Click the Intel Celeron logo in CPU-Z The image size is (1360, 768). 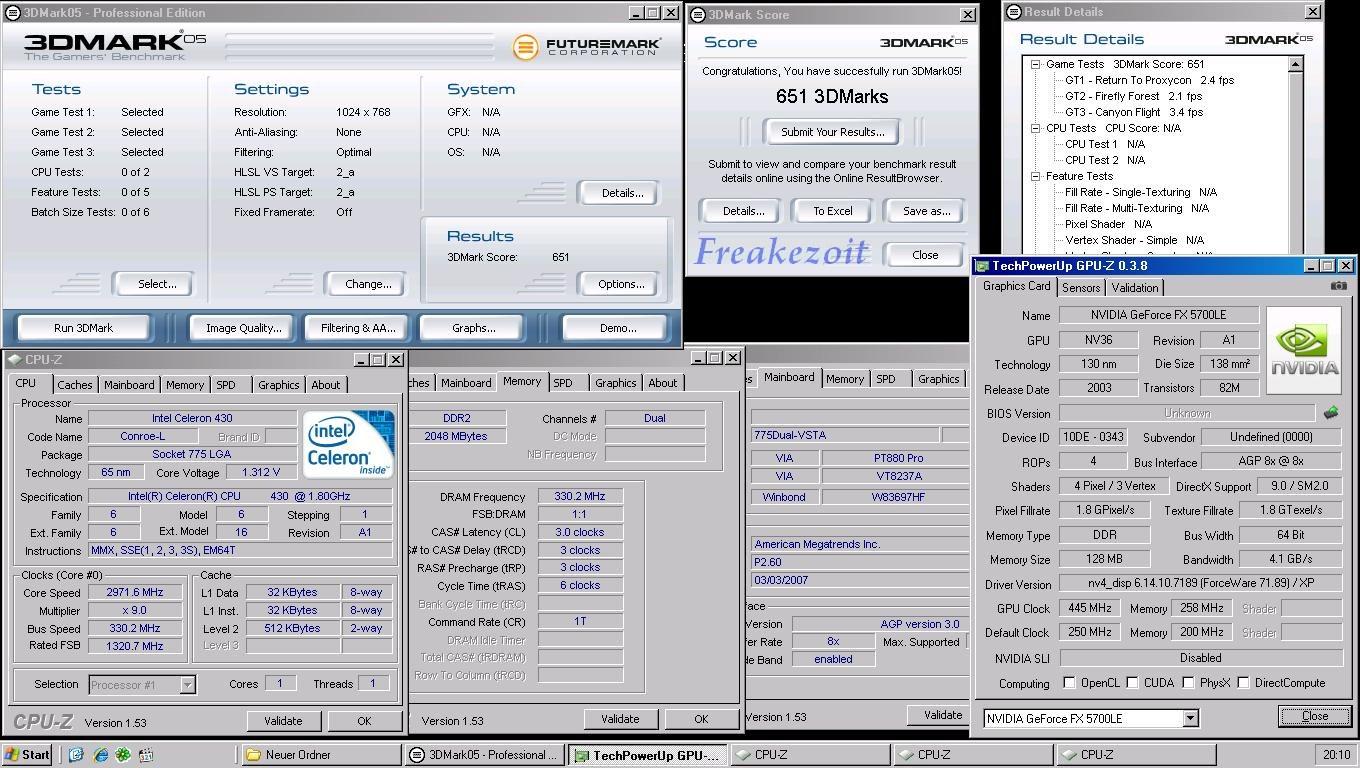click(x=348, y=444)
